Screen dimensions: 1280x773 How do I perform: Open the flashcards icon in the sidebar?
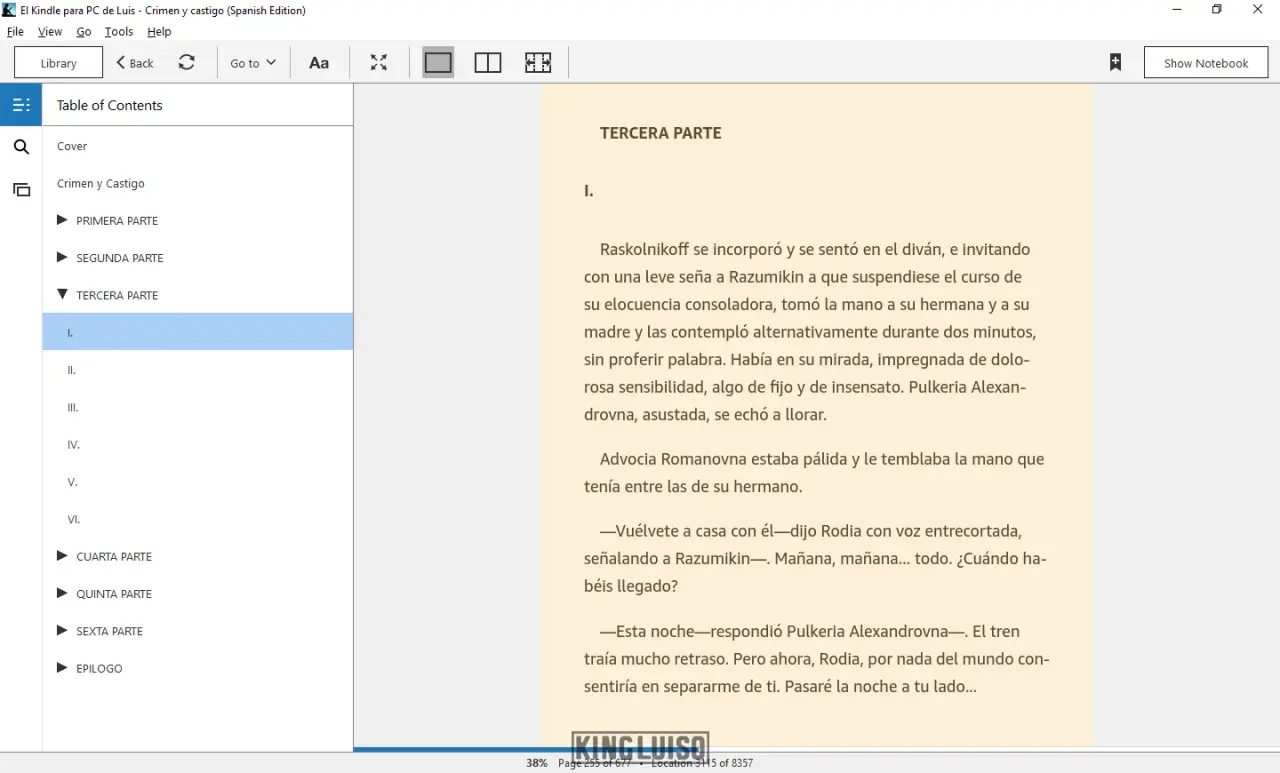(x=21, y=190)
